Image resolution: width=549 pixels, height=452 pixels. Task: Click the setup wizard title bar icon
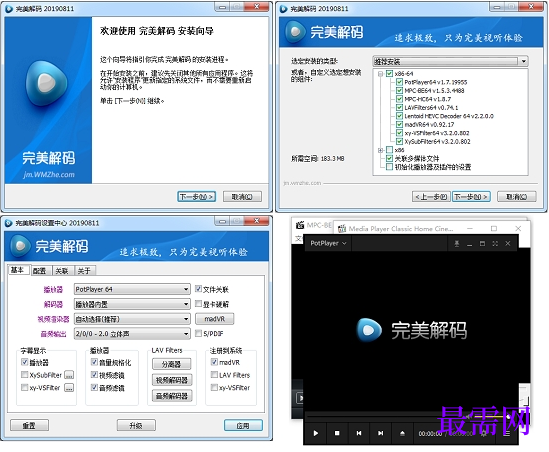9,8
